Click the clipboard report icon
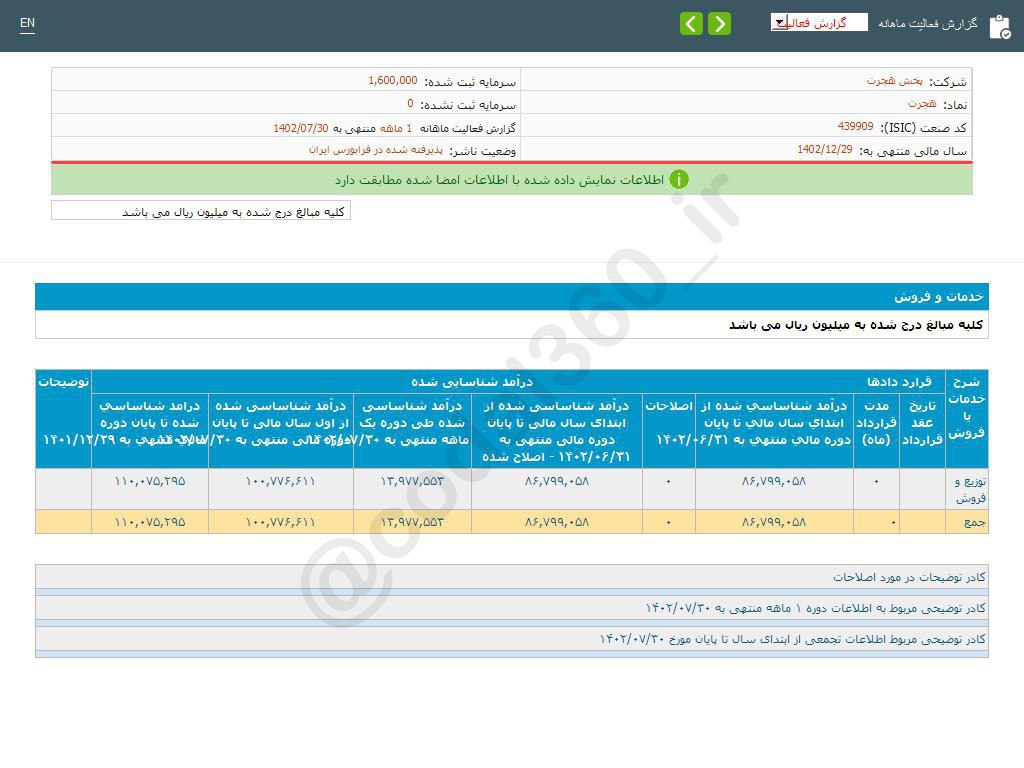 tap(1000, 26)
